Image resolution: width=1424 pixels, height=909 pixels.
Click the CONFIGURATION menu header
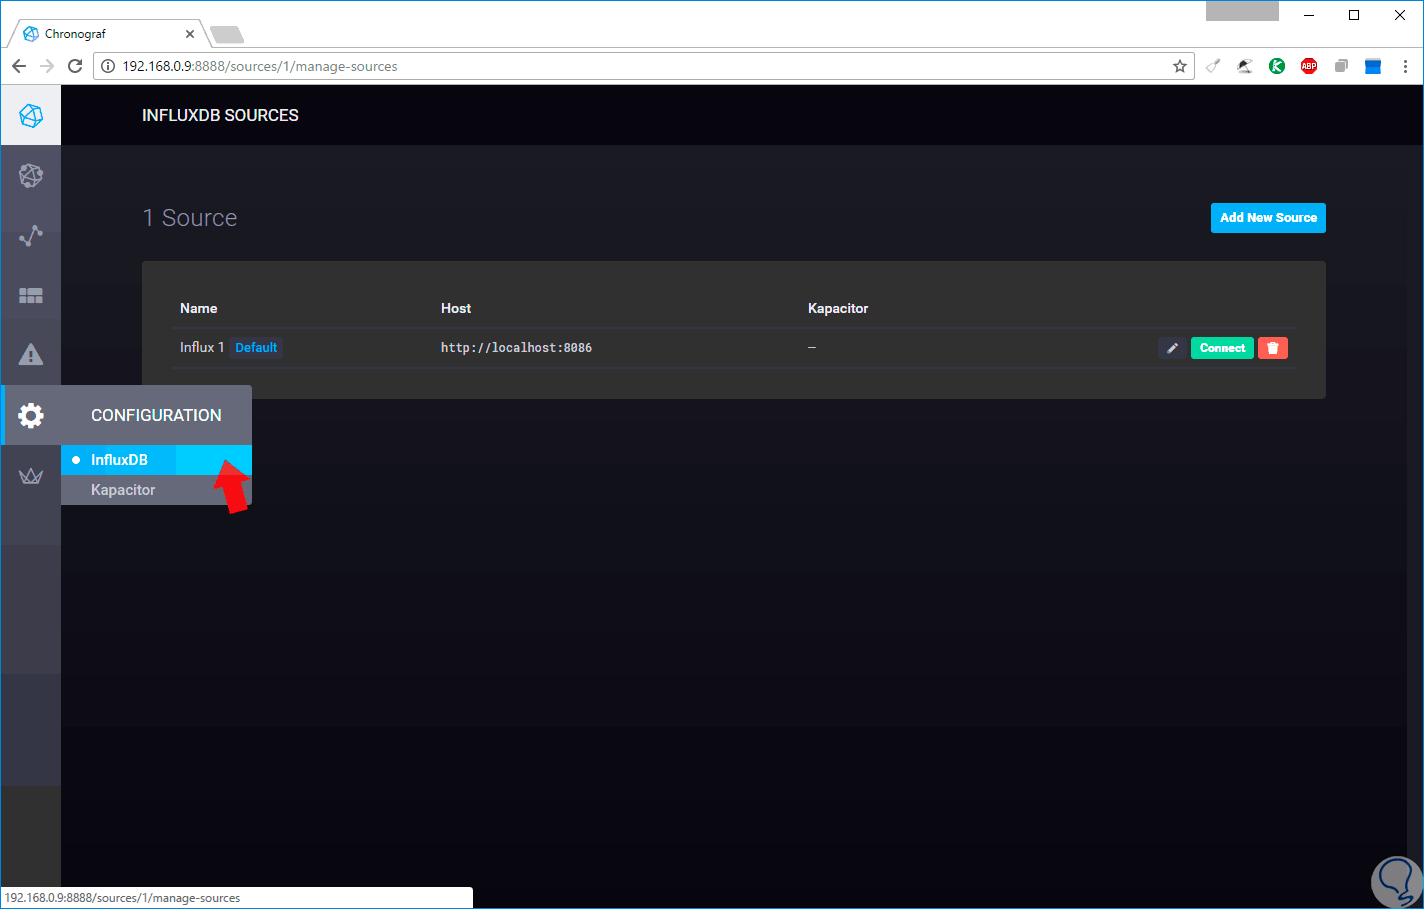point(156,415)
